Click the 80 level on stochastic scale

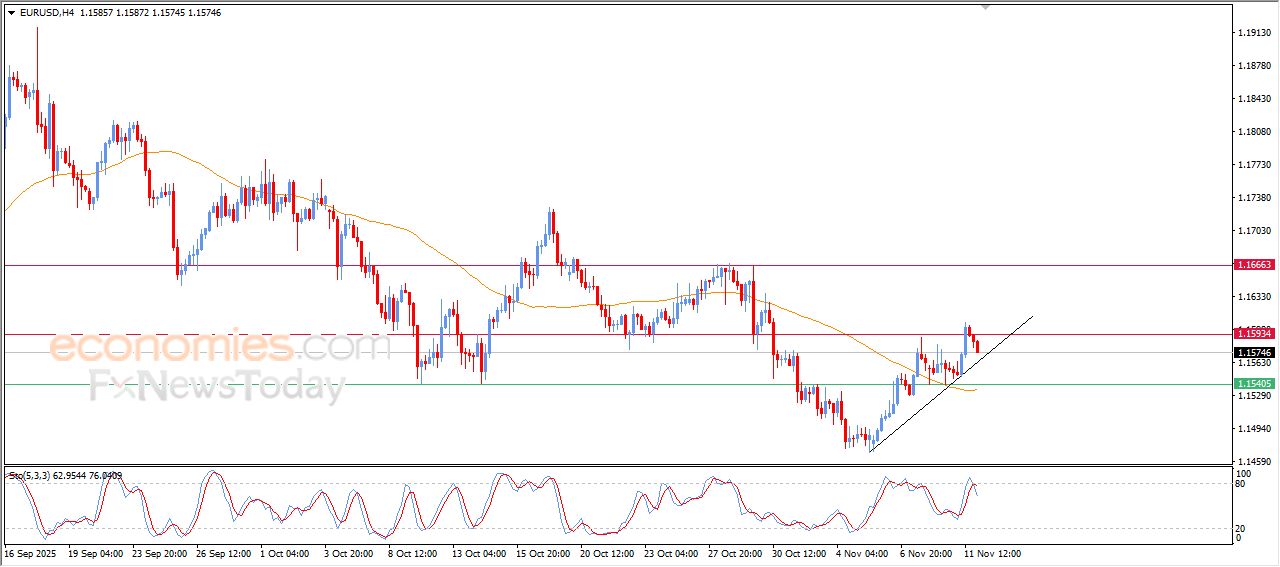(1241, 484)
